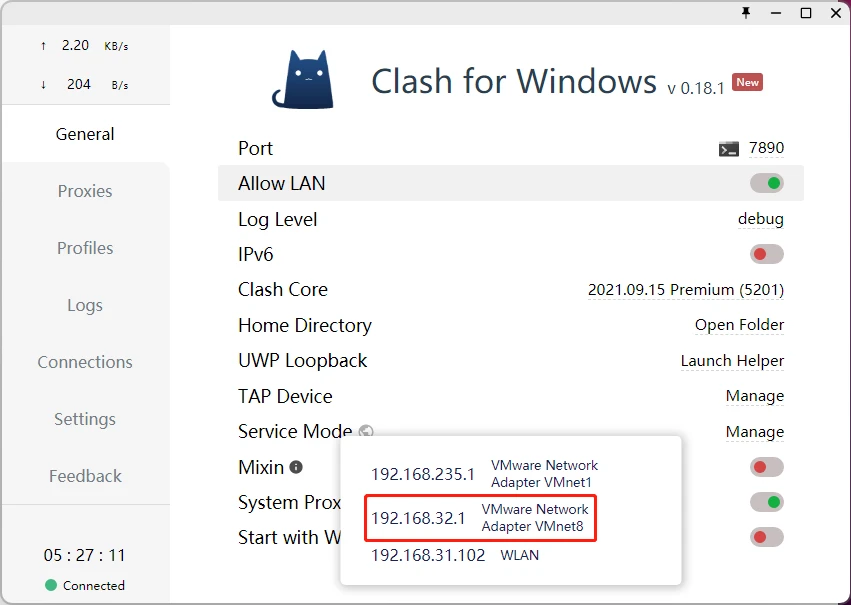The width and height of the screenshot is (851, 605).
Task: Click the Mixin info icon
Action: pyautogui.click(x=296, y=467)
